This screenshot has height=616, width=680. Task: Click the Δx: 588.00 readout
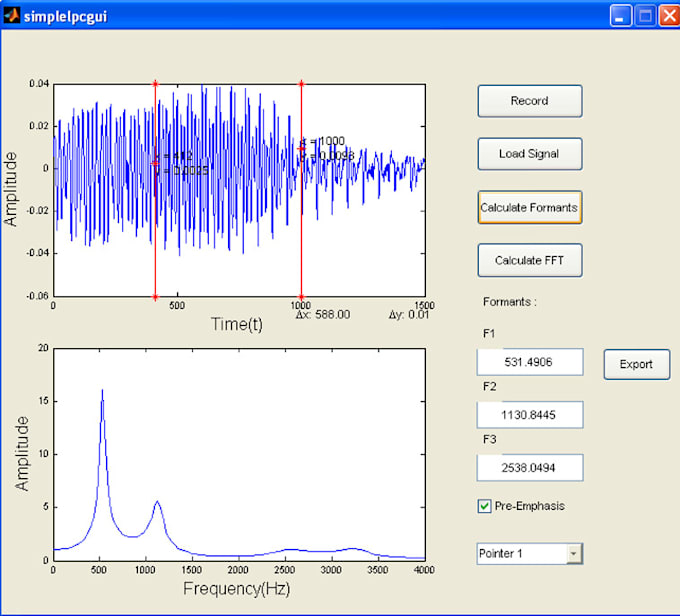323,315
